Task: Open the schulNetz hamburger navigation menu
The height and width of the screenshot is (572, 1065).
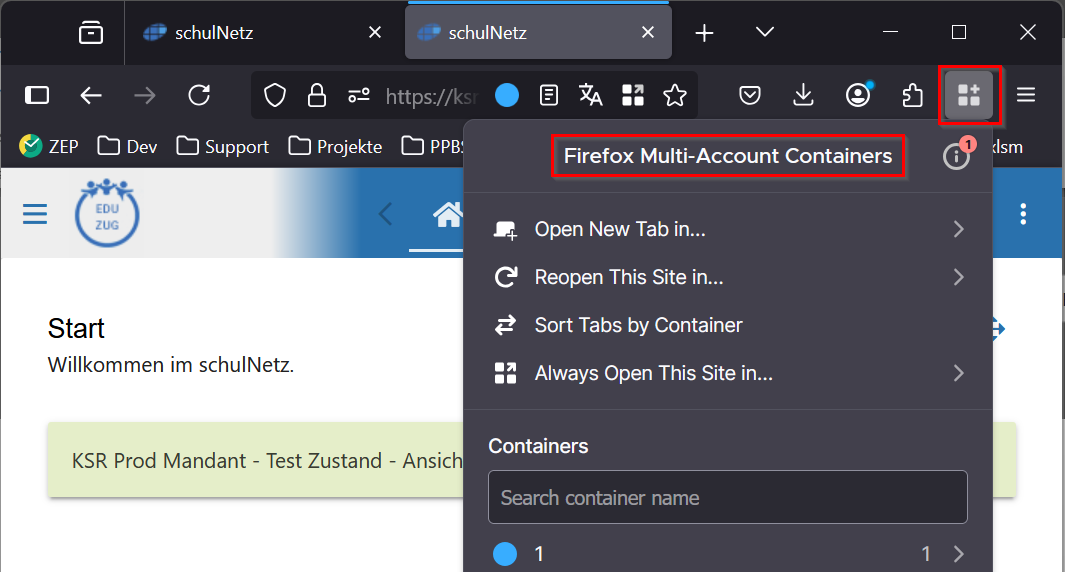Action: point(35,214)
